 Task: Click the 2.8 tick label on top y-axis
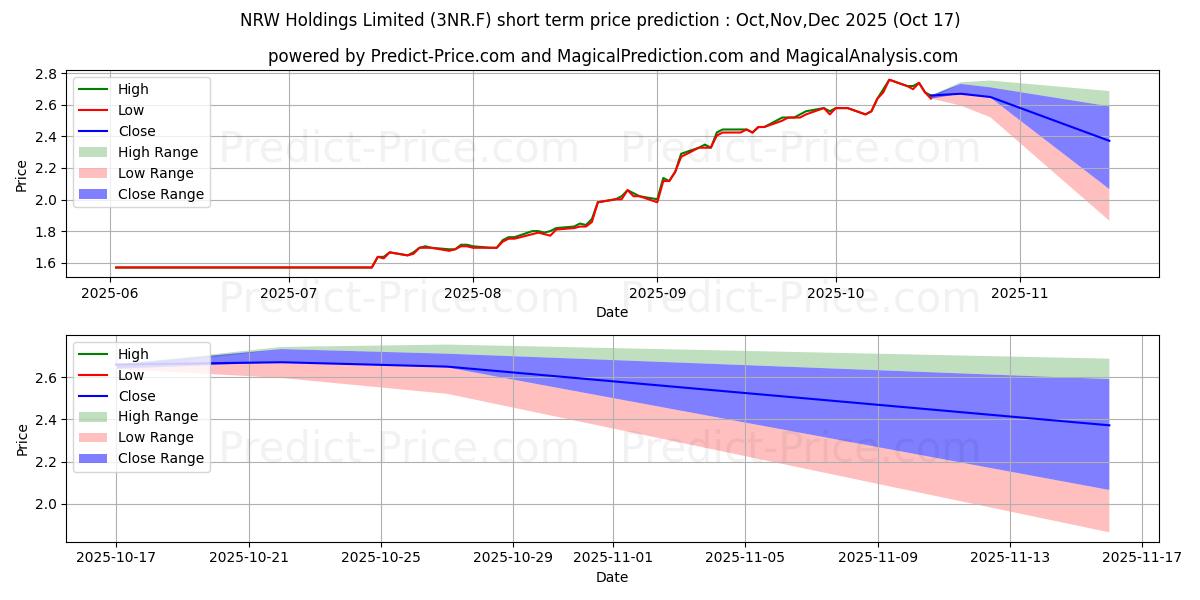click(x=44, y=74)
